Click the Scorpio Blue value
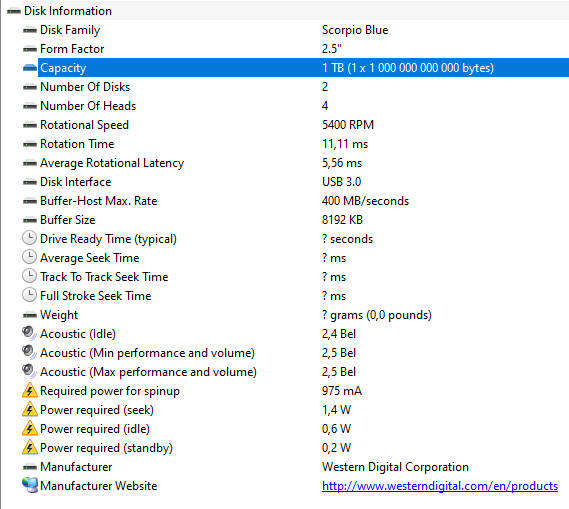The height and width of the screenshot is (509, 569). click(355, 30)
